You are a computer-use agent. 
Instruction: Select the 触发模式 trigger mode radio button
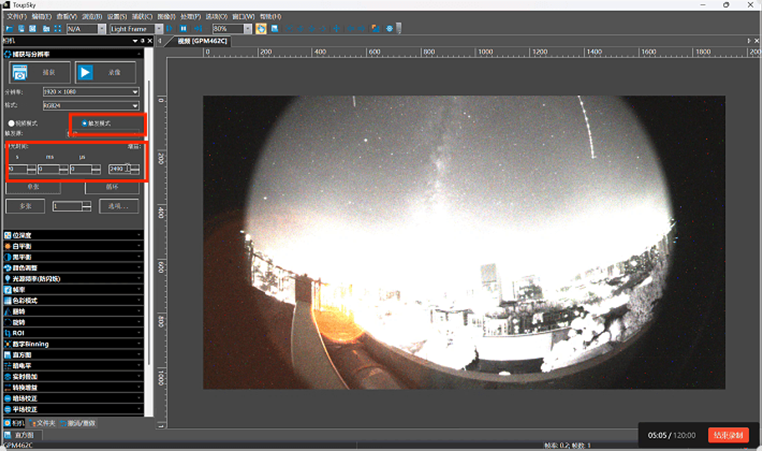click(x=85, y=123)
